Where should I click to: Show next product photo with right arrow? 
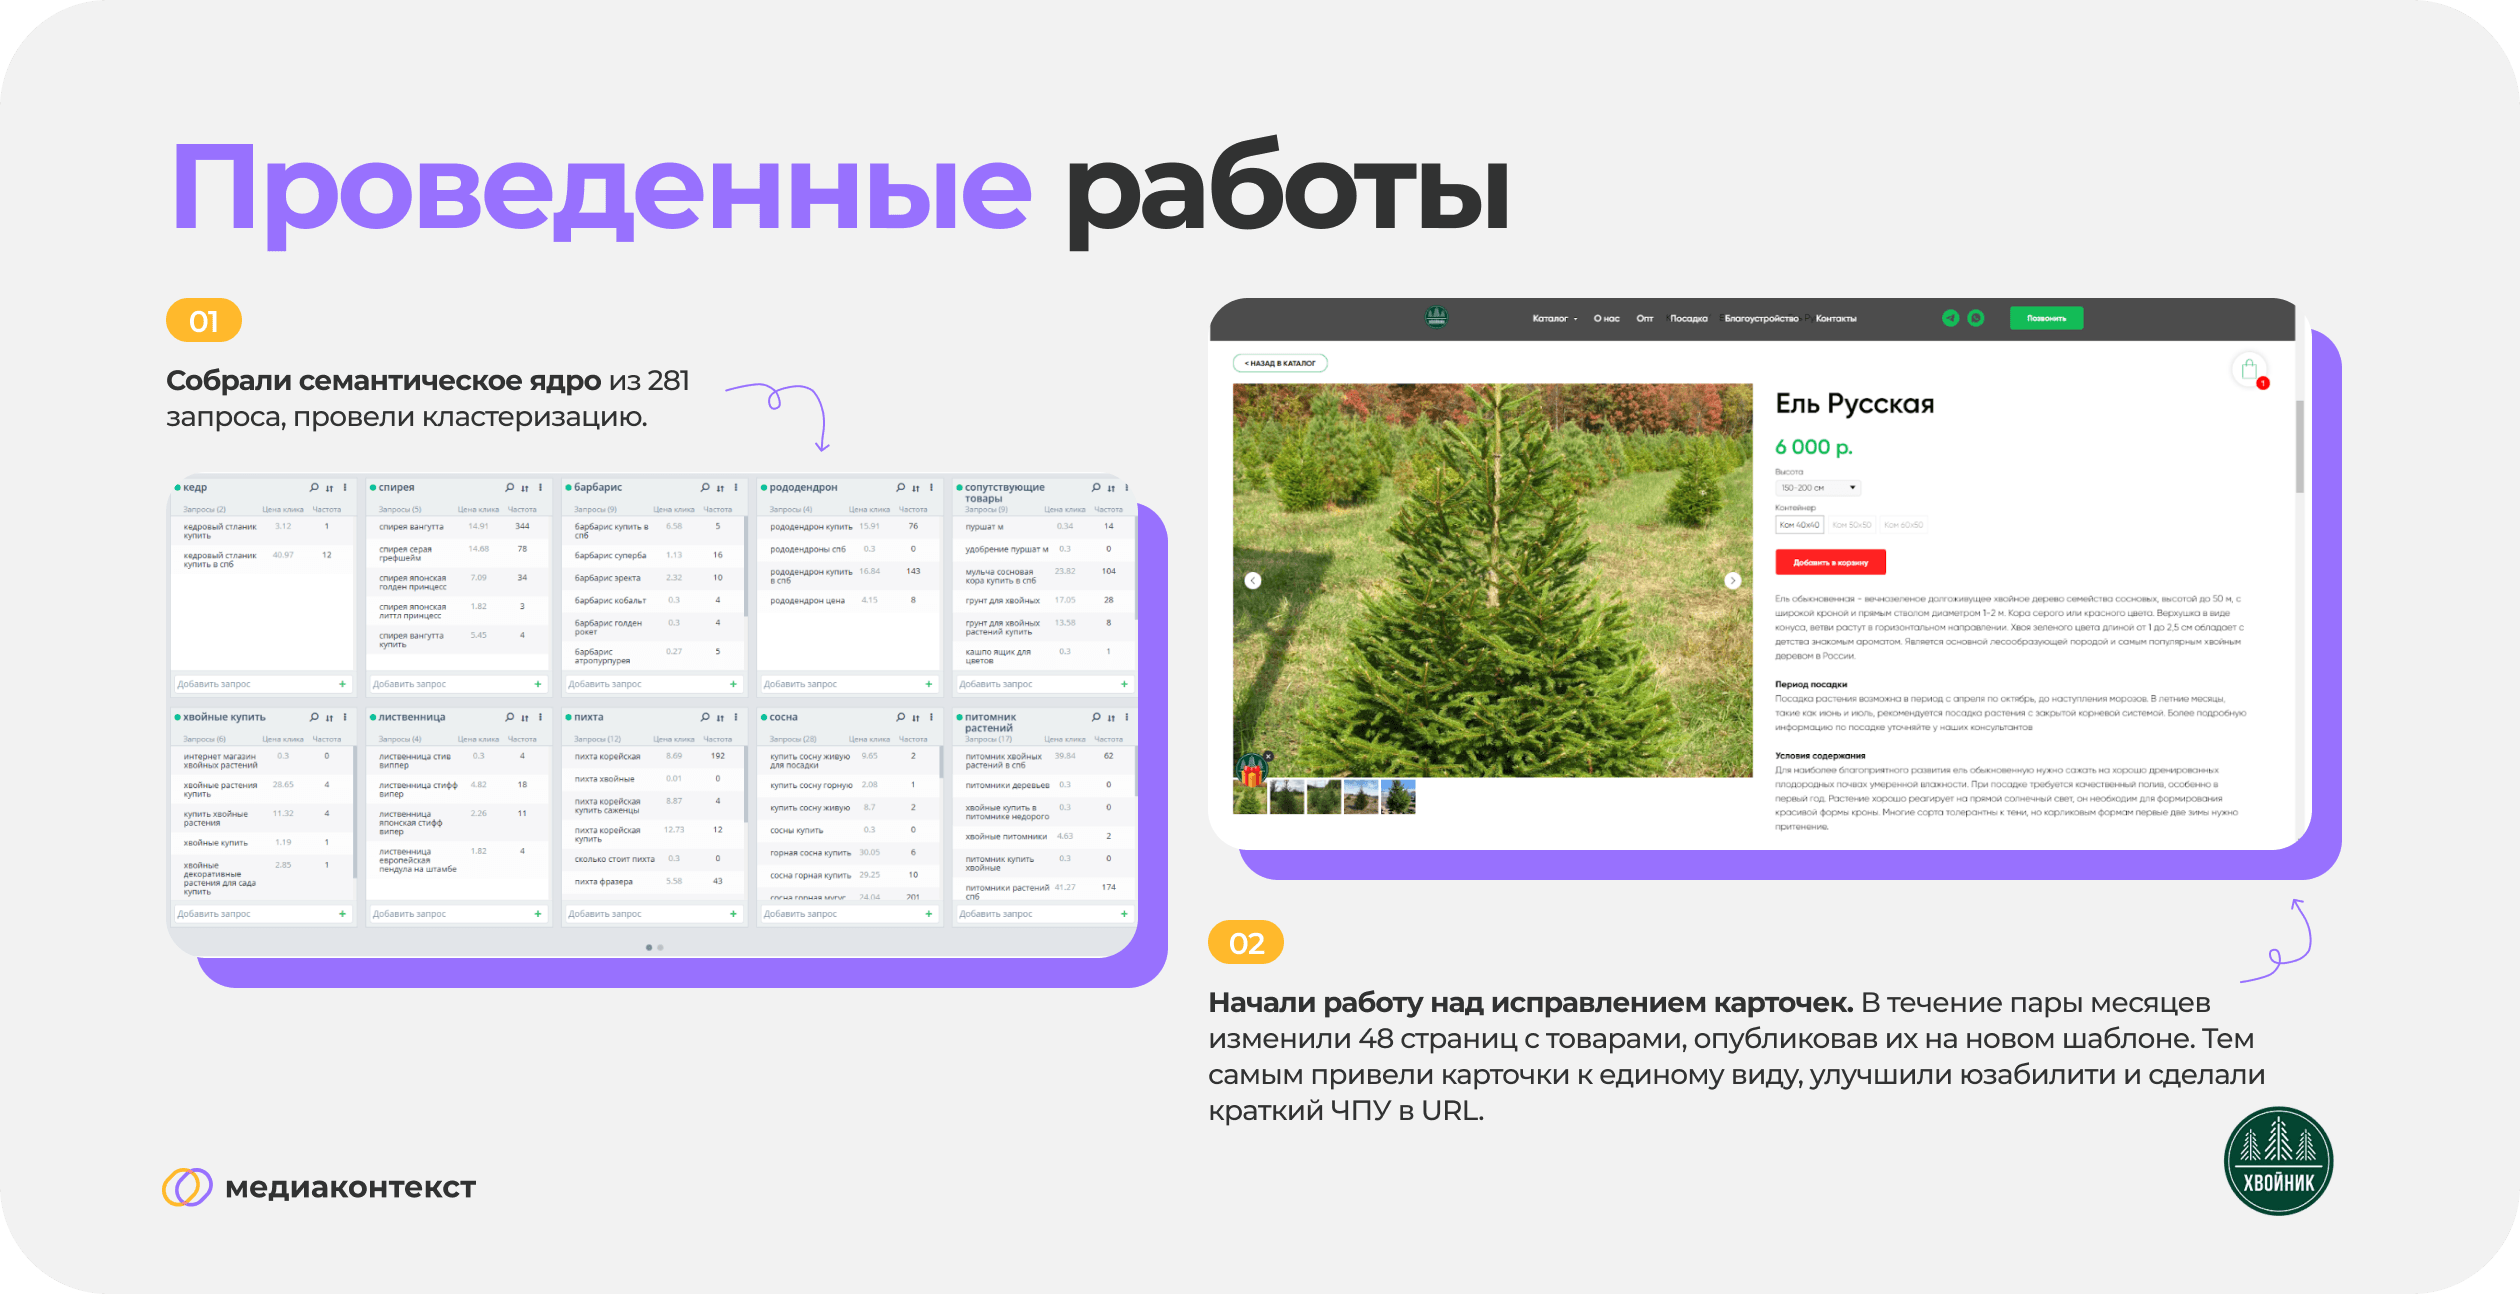pyautogui.click(x=1733, y=580)
